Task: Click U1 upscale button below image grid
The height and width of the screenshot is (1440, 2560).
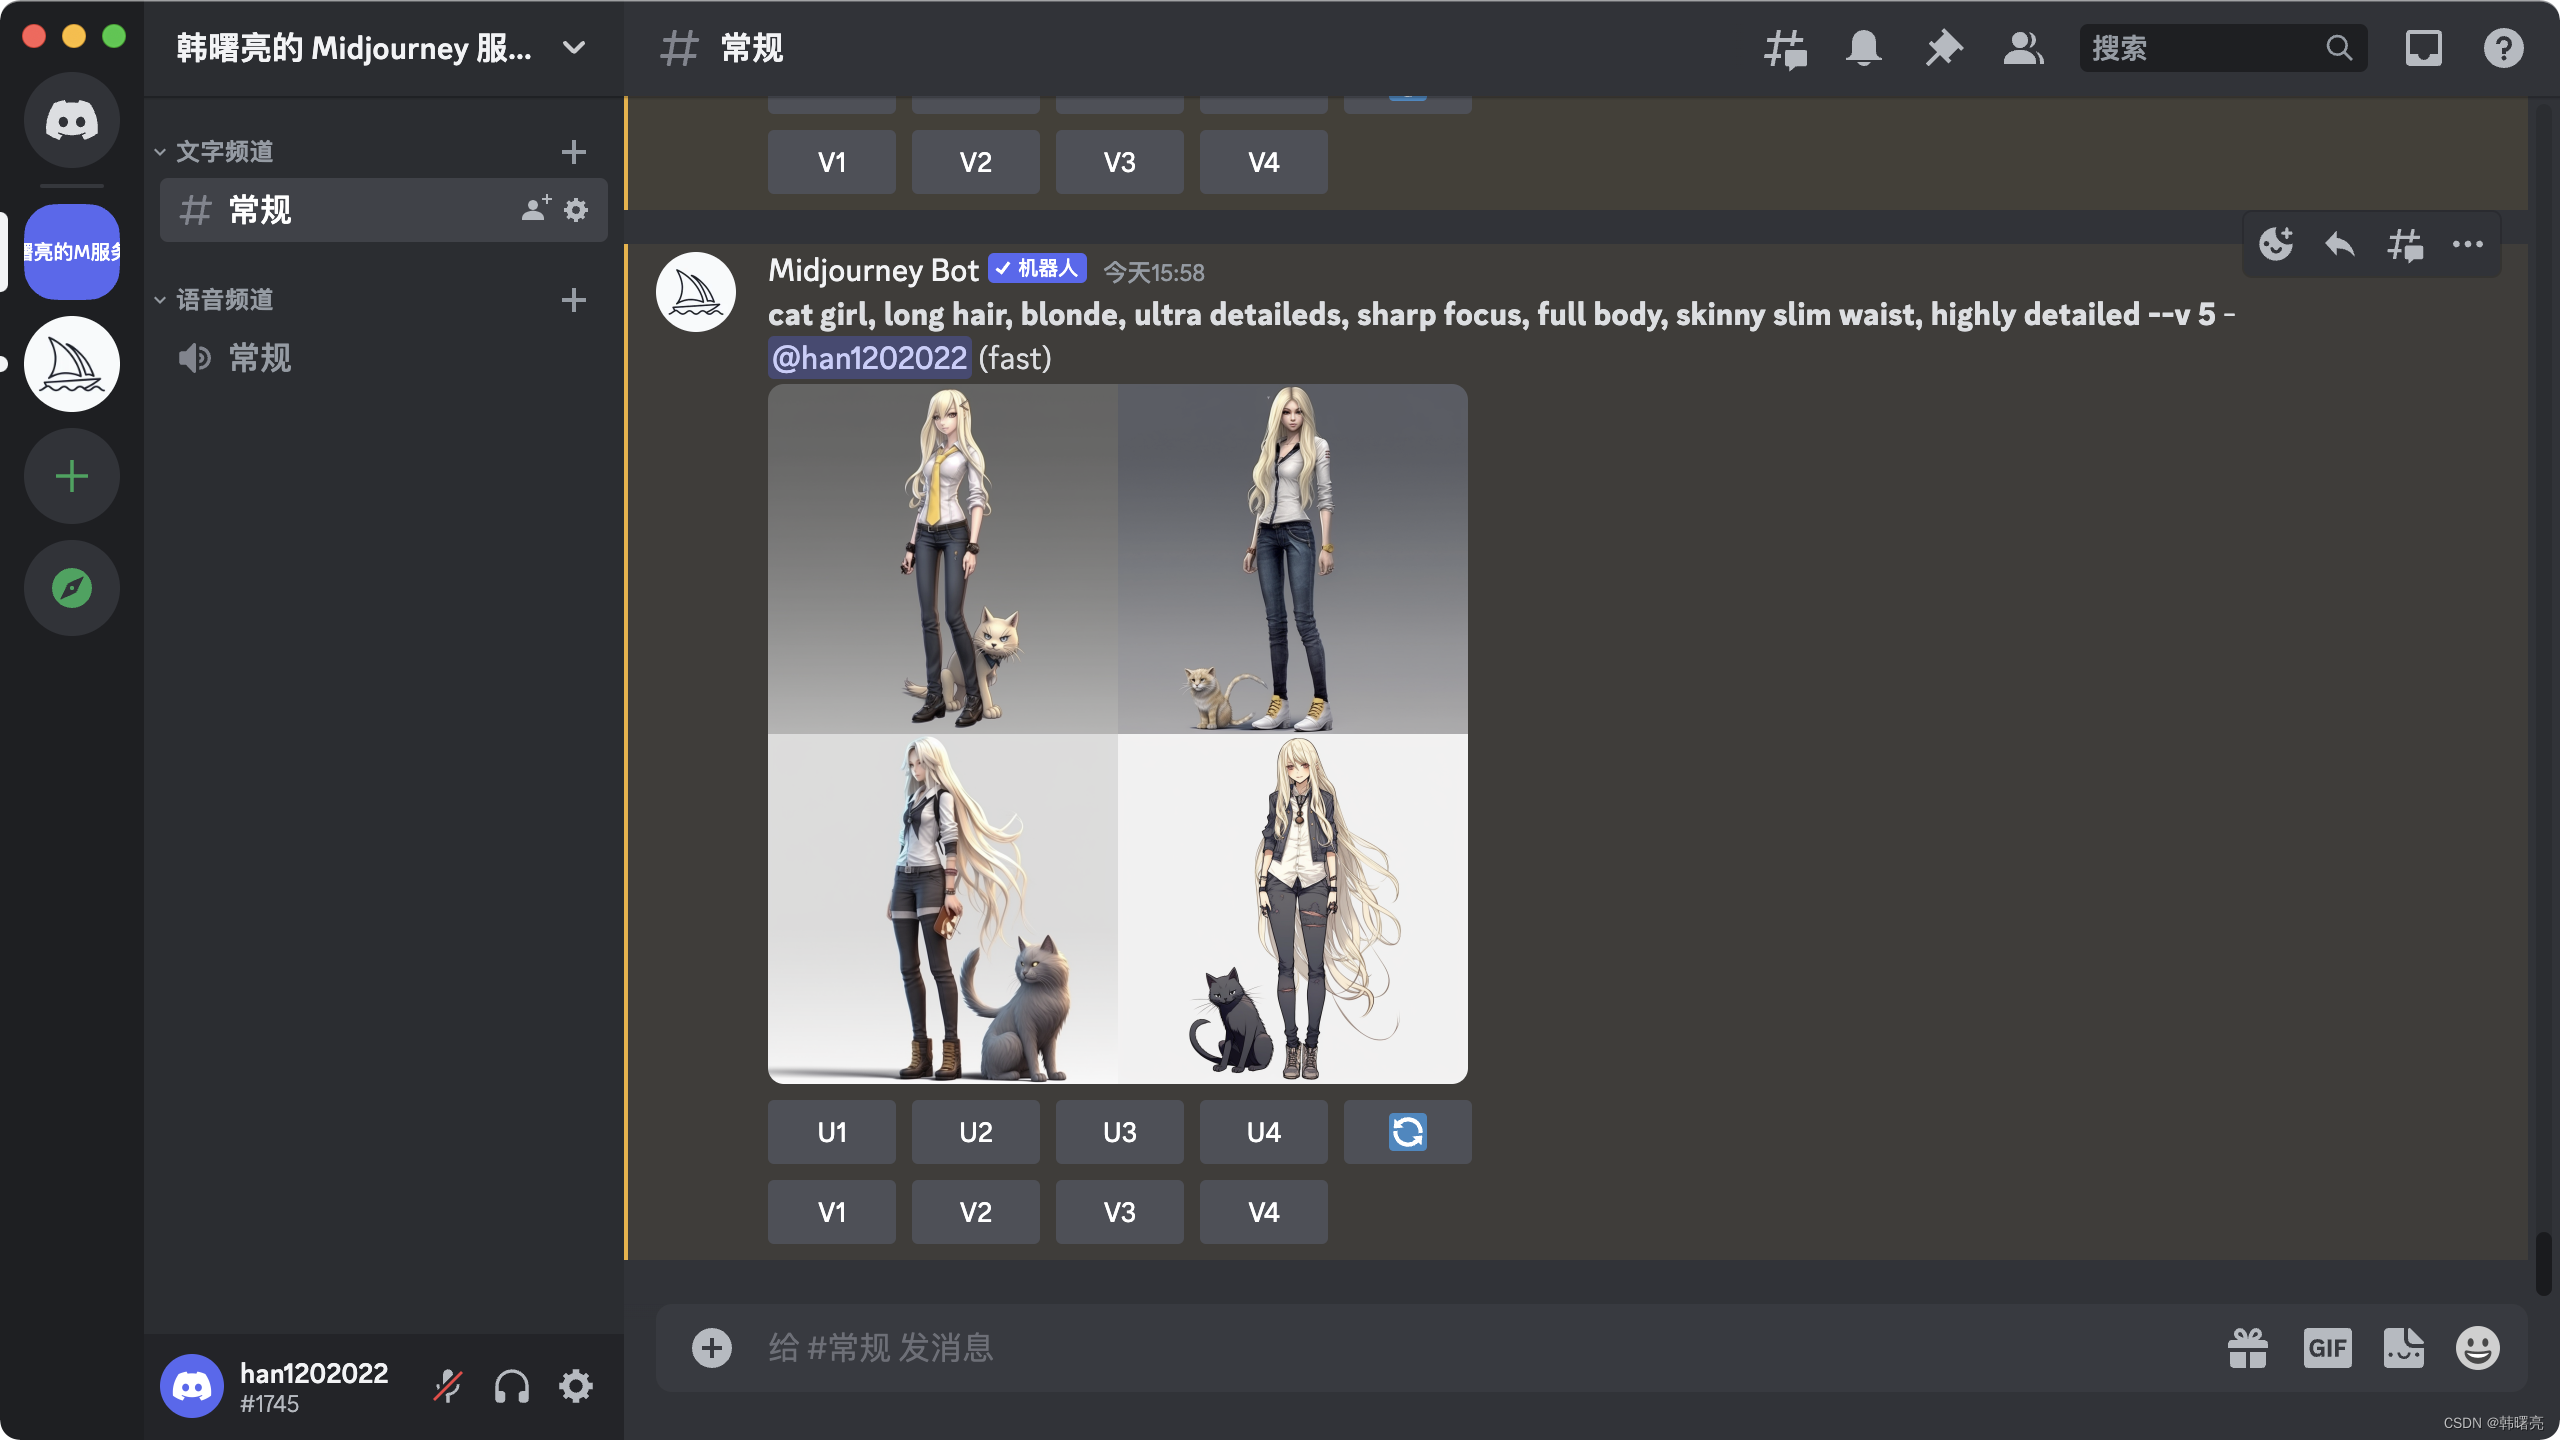Action: click(x=831, y=1132)
